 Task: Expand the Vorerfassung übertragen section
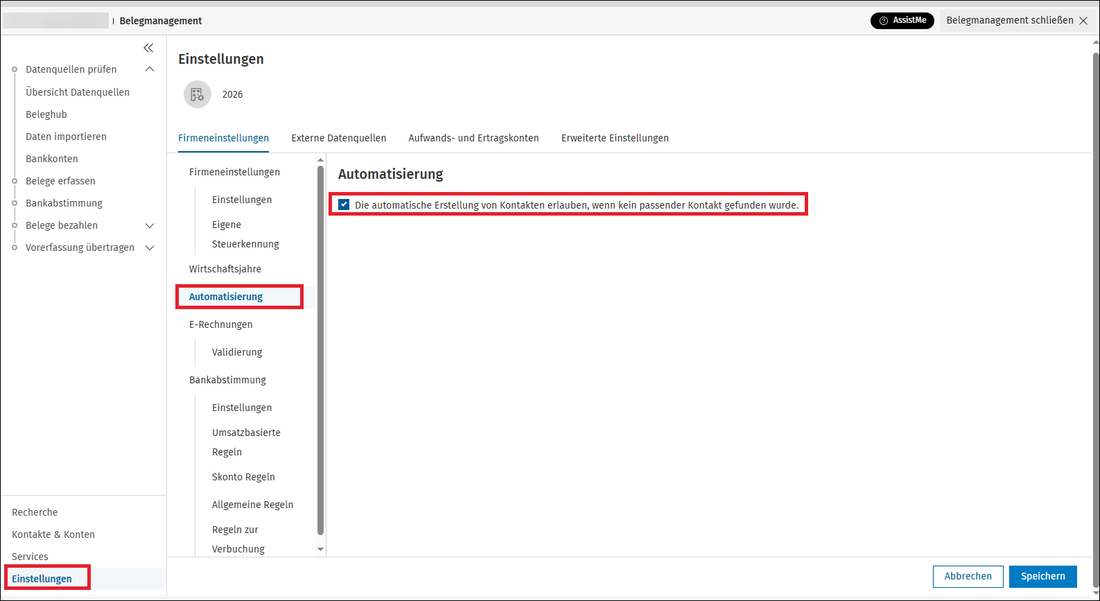(149, 248)
